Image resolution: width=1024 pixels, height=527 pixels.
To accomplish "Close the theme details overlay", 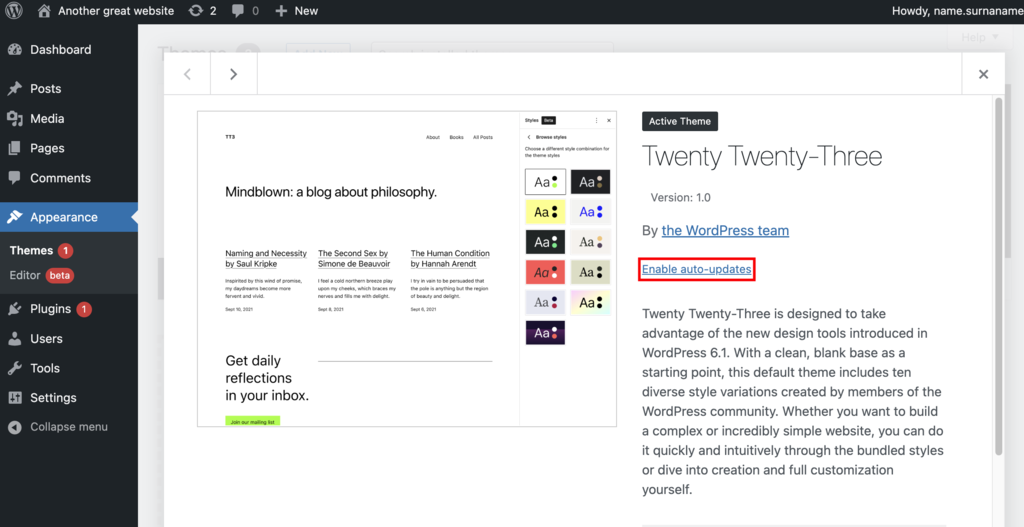I will (x=983, y=74).
